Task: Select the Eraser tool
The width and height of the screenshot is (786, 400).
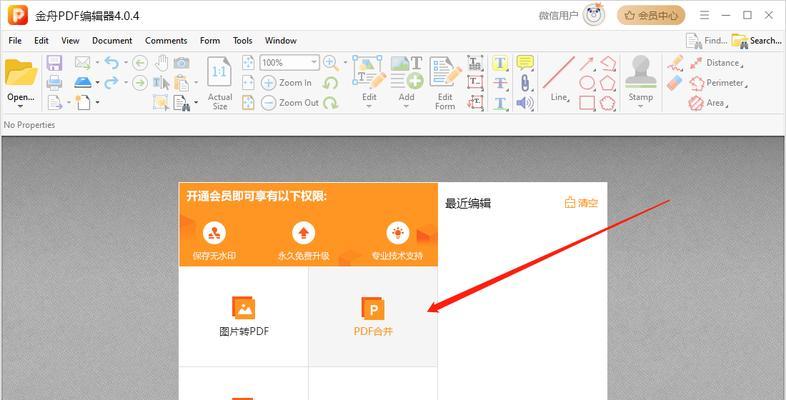Action: (675, 83)
